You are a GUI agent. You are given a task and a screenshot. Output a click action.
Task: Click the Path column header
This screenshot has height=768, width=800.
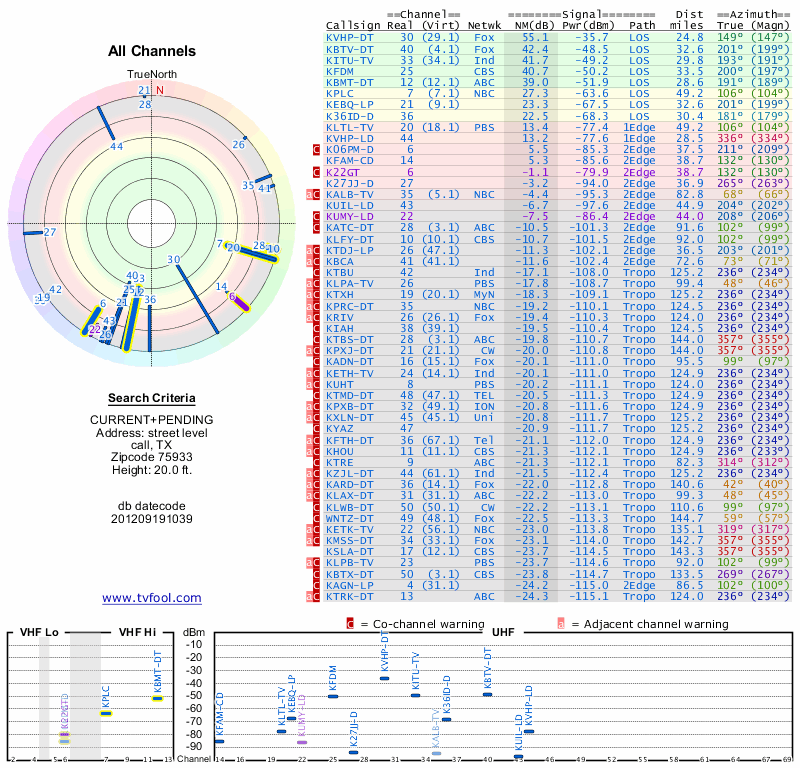point(642,26)
